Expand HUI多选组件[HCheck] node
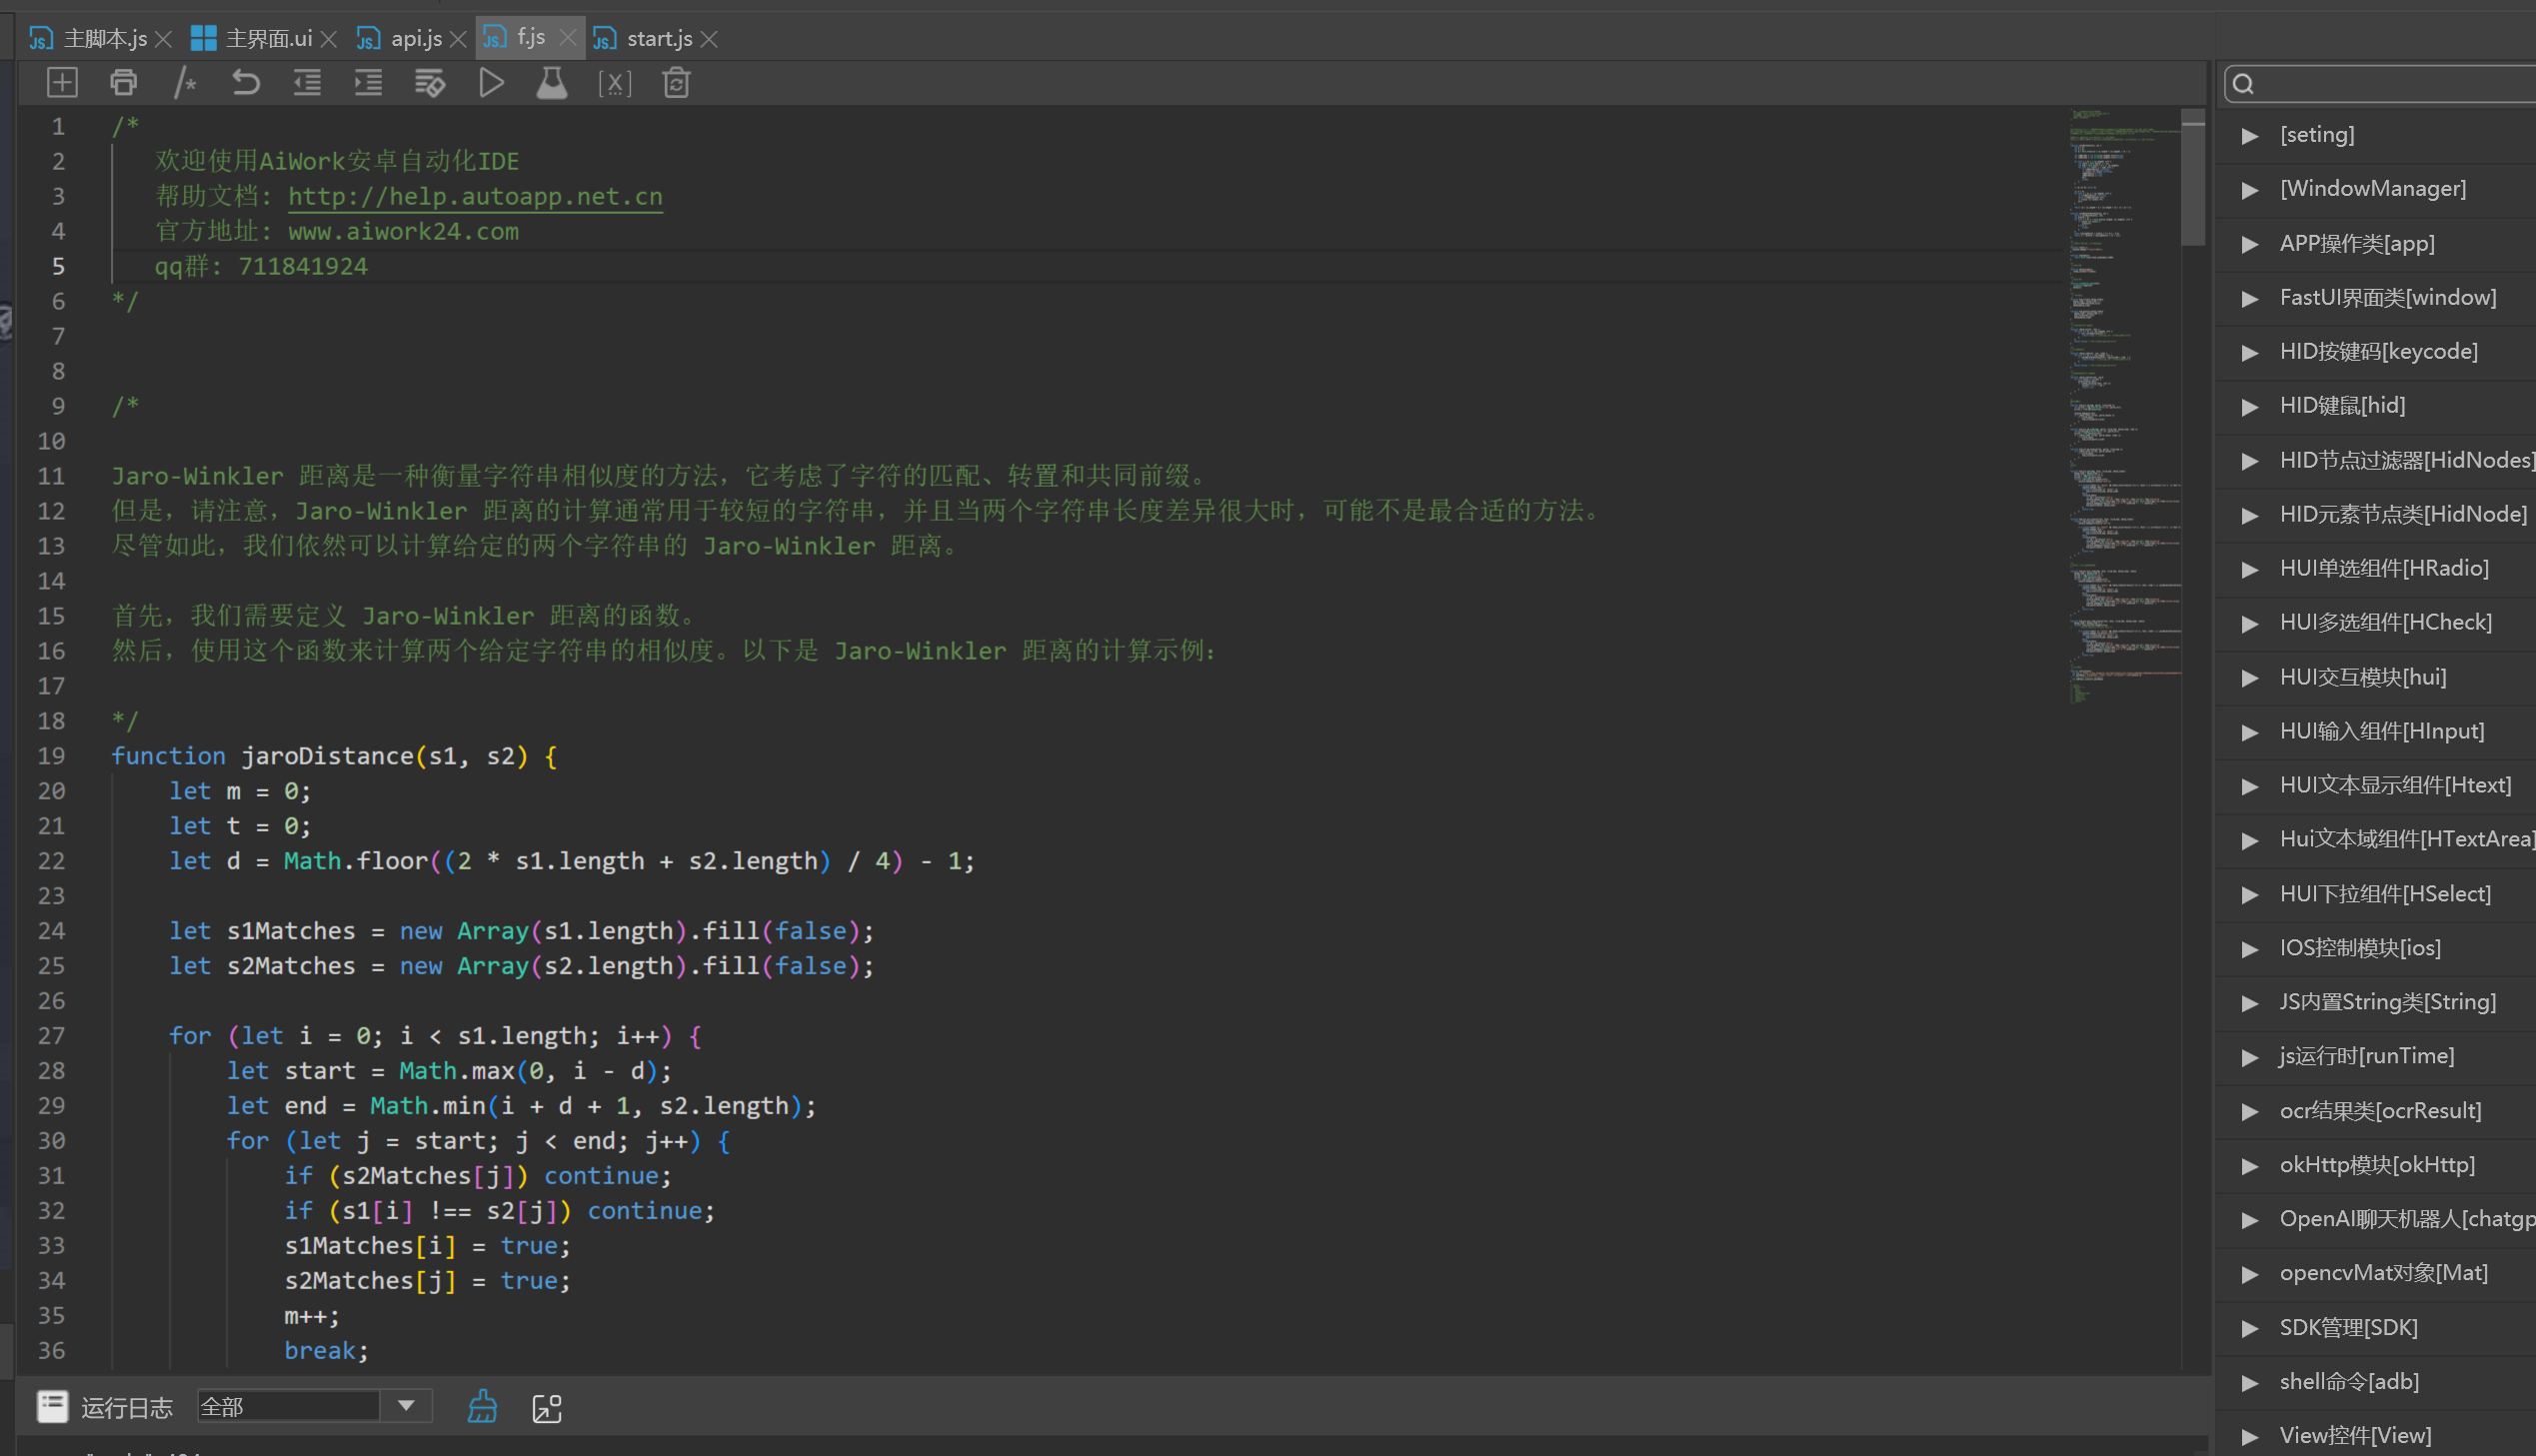This screenshot has width=2536, height=1456. [x=2250, y=623]
